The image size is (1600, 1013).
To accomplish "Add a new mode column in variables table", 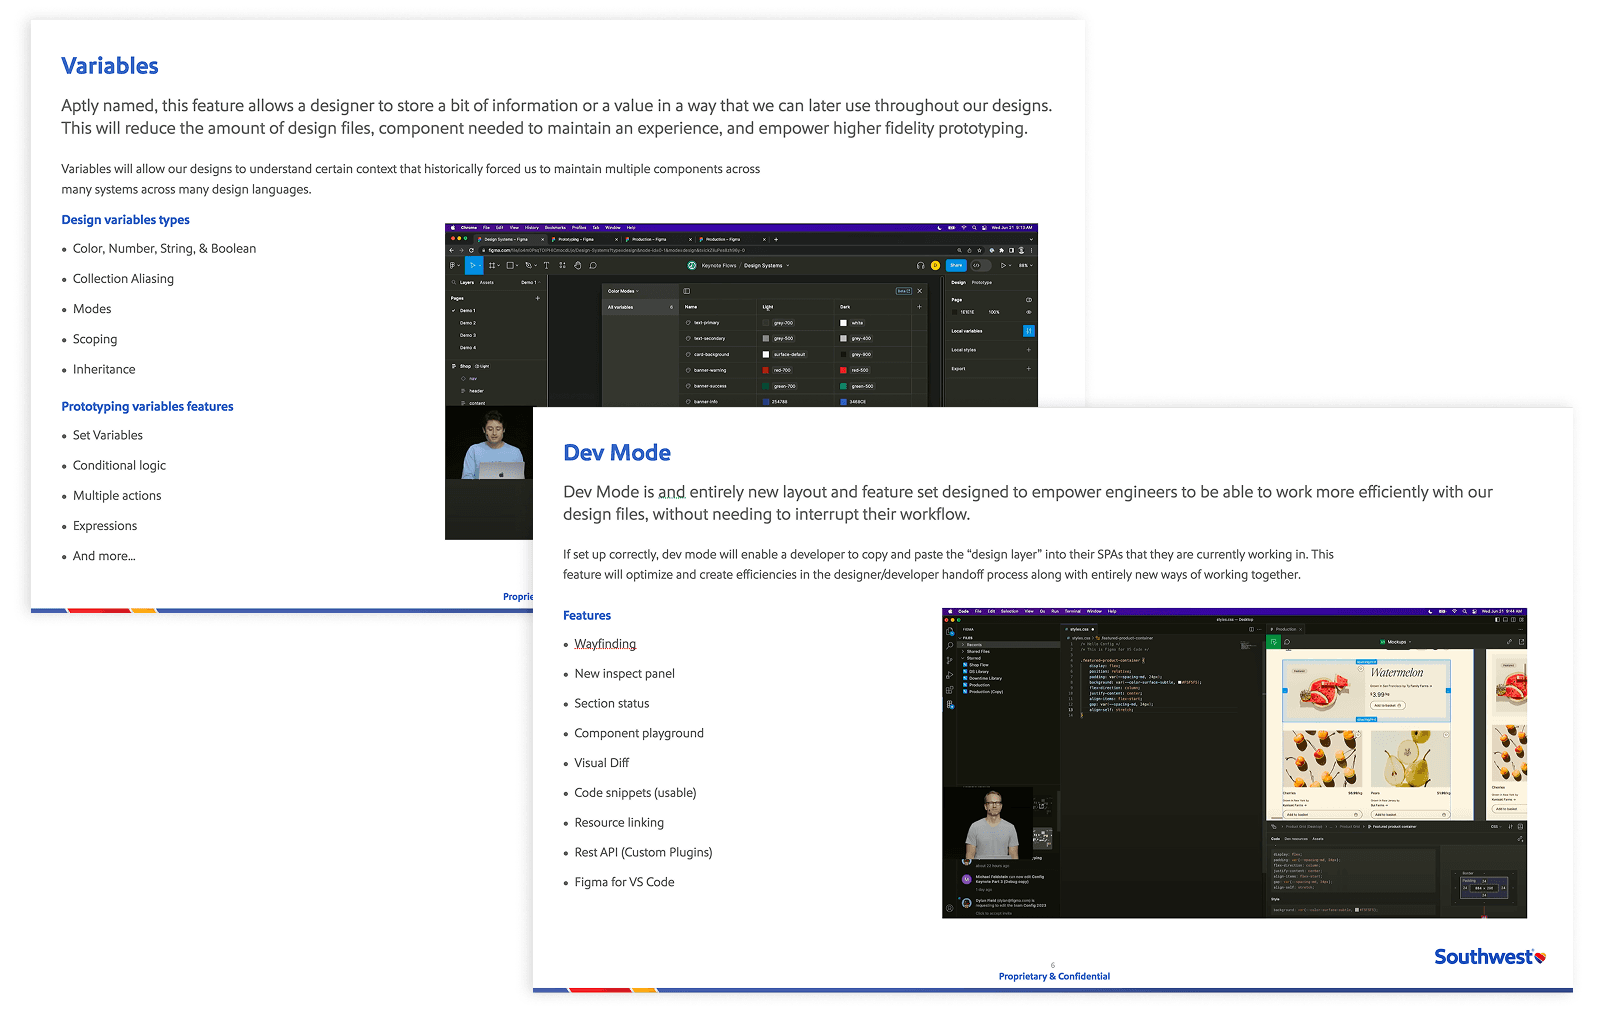I will click(x=920, y=307).
